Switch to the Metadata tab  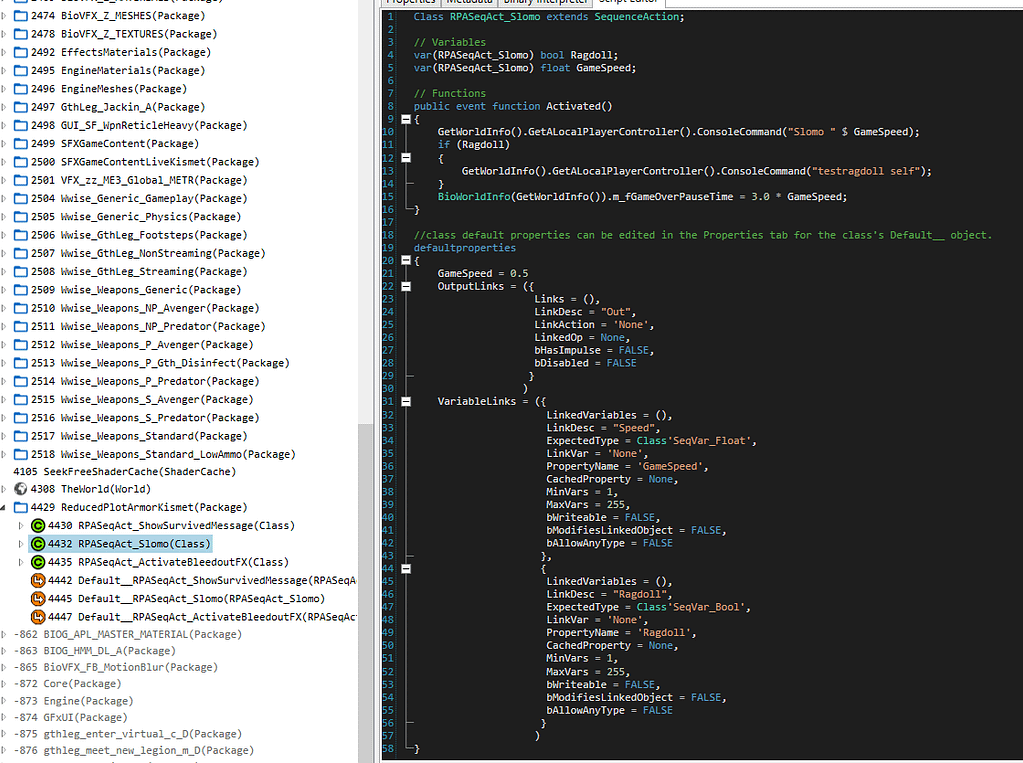tap(468, 2)
